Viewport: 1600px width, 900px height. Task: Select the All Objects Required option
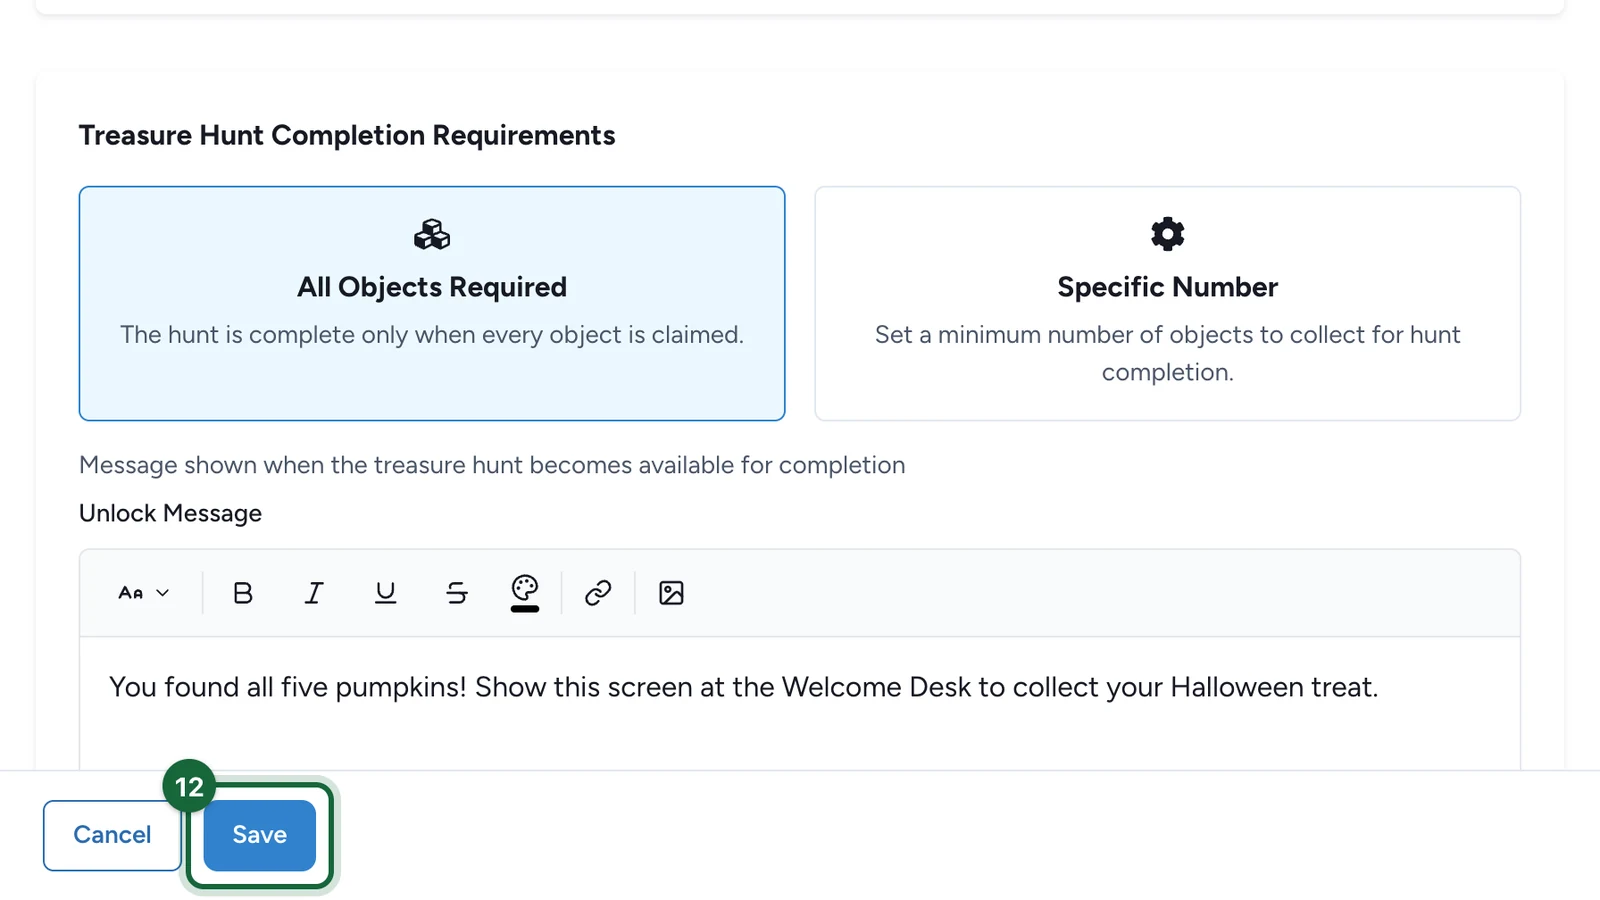432,303
